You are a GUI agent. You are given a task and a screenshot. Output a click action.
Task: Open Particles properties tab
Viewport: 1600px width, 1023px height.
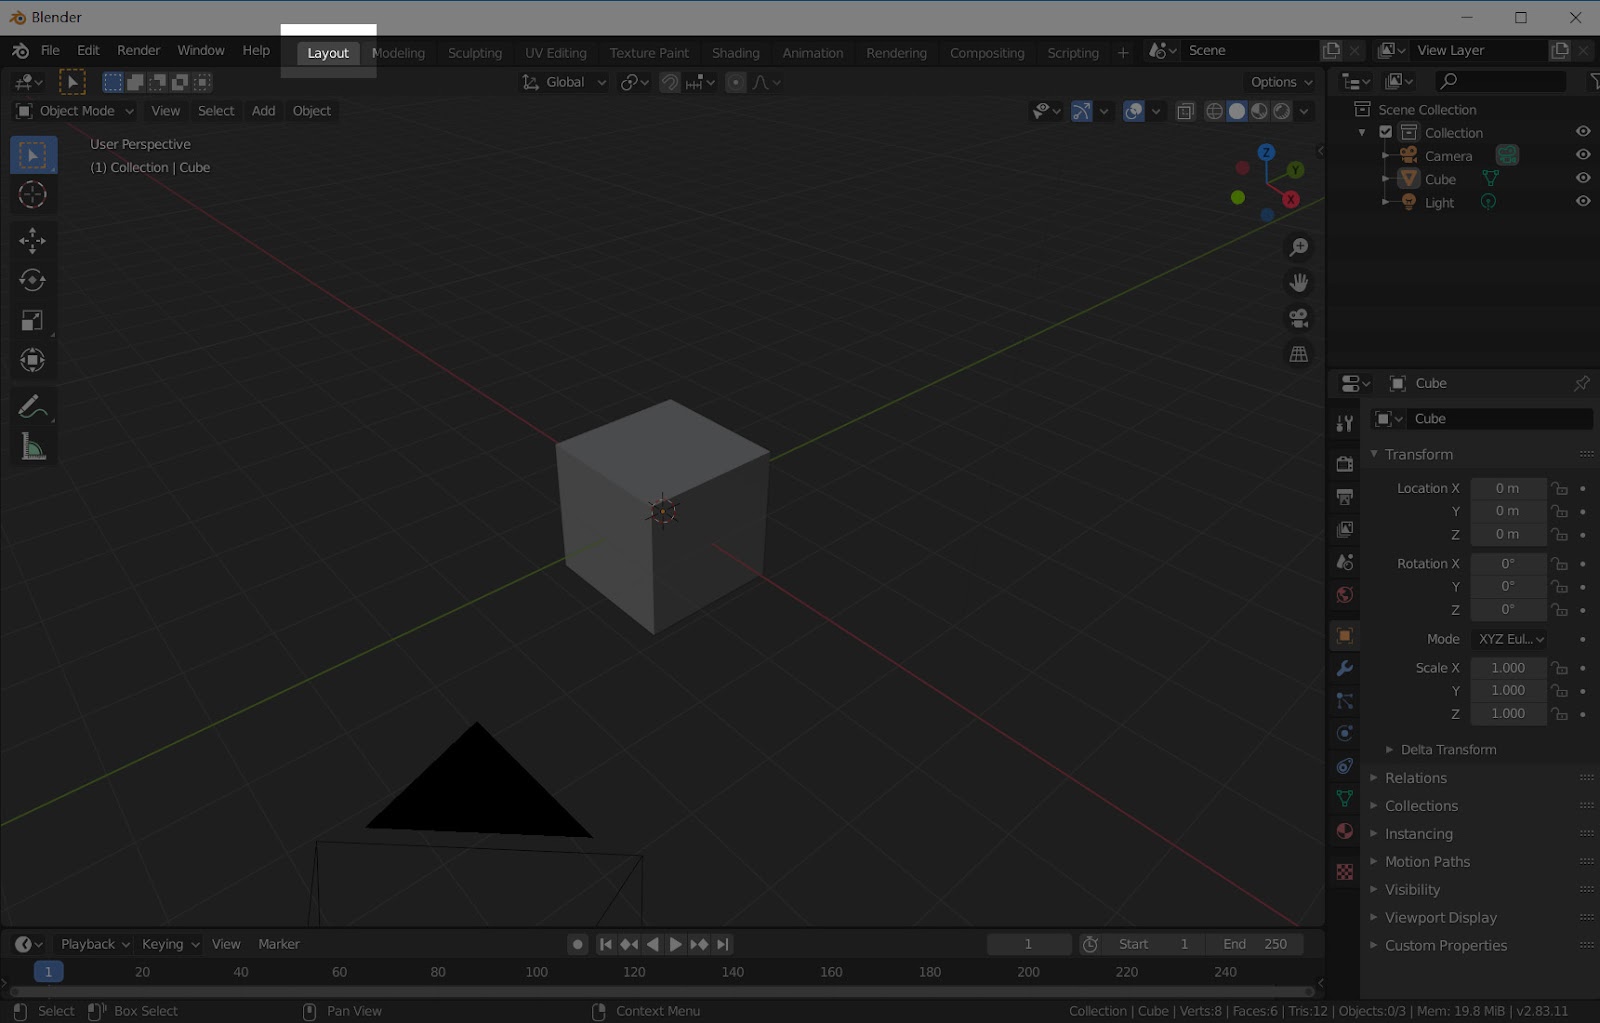[x=1344, y=701]
